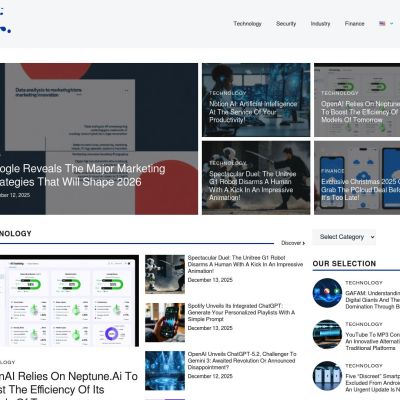
Task: Click the round YouTube To MP3 thumbnail
Action: (x=327, y=334)
